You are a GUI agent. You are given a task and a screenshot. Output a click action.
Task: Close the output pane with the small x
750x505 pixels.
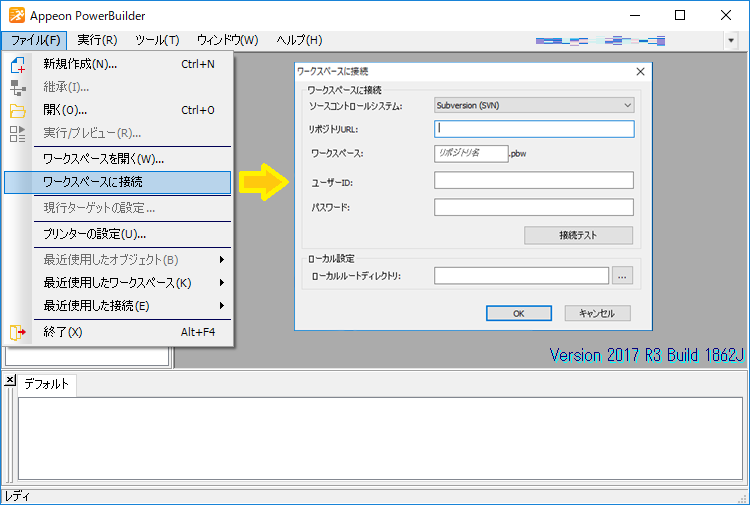pos(10,381)
